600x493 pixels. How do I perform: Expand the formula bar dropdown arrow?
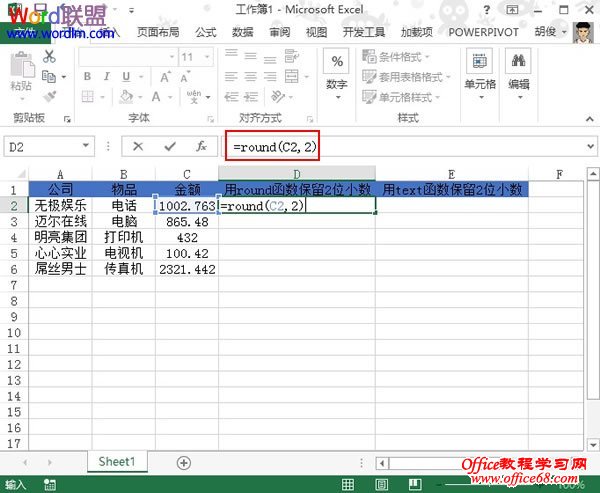click(x=589, y=146)
